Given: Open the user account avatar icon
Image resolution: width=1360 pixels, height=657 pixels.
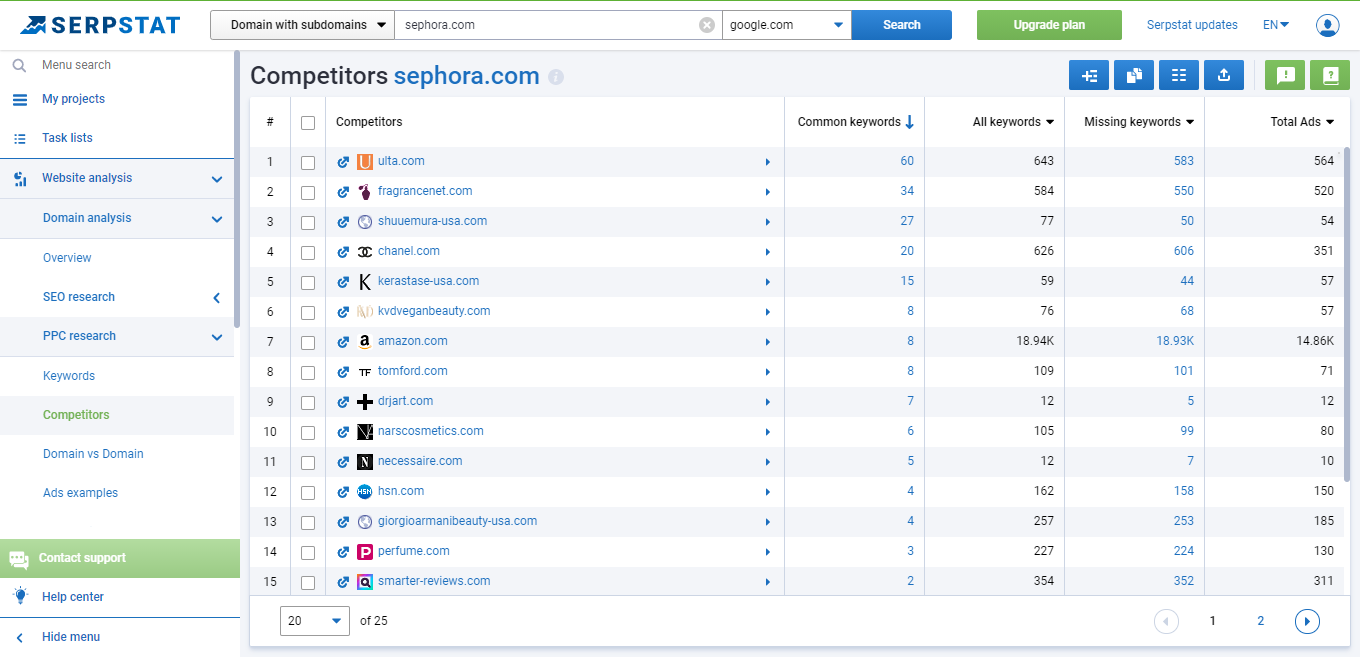Looking at the screenshot, I should [1327, 25].
